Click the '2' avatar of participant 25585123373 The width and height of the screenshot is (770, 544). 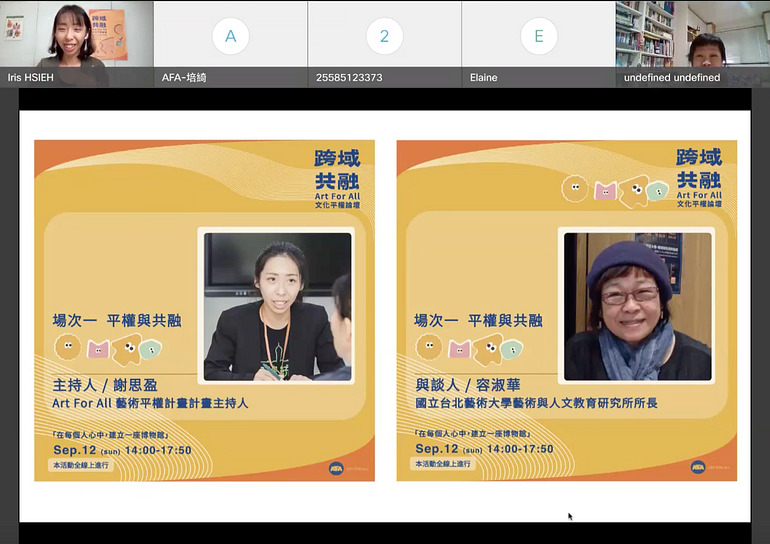tap(385, 36)
